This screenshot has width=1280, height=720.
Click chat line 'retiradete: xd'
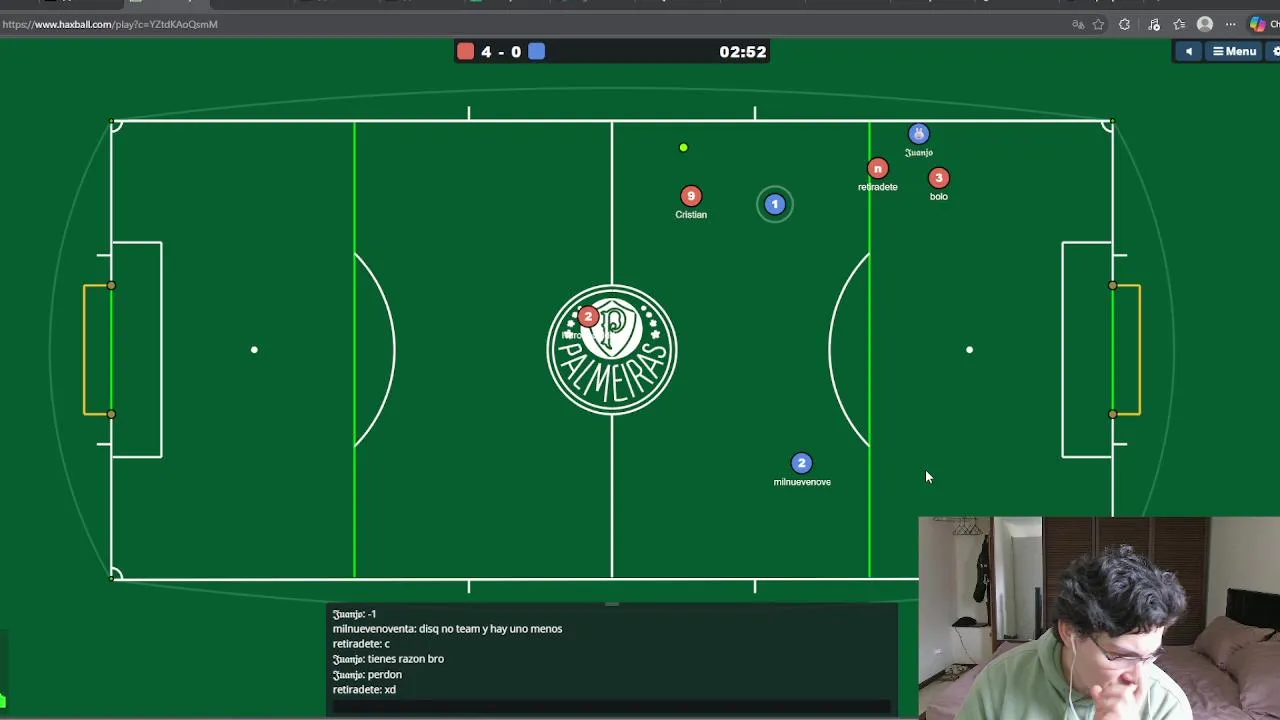coord(364,690)
